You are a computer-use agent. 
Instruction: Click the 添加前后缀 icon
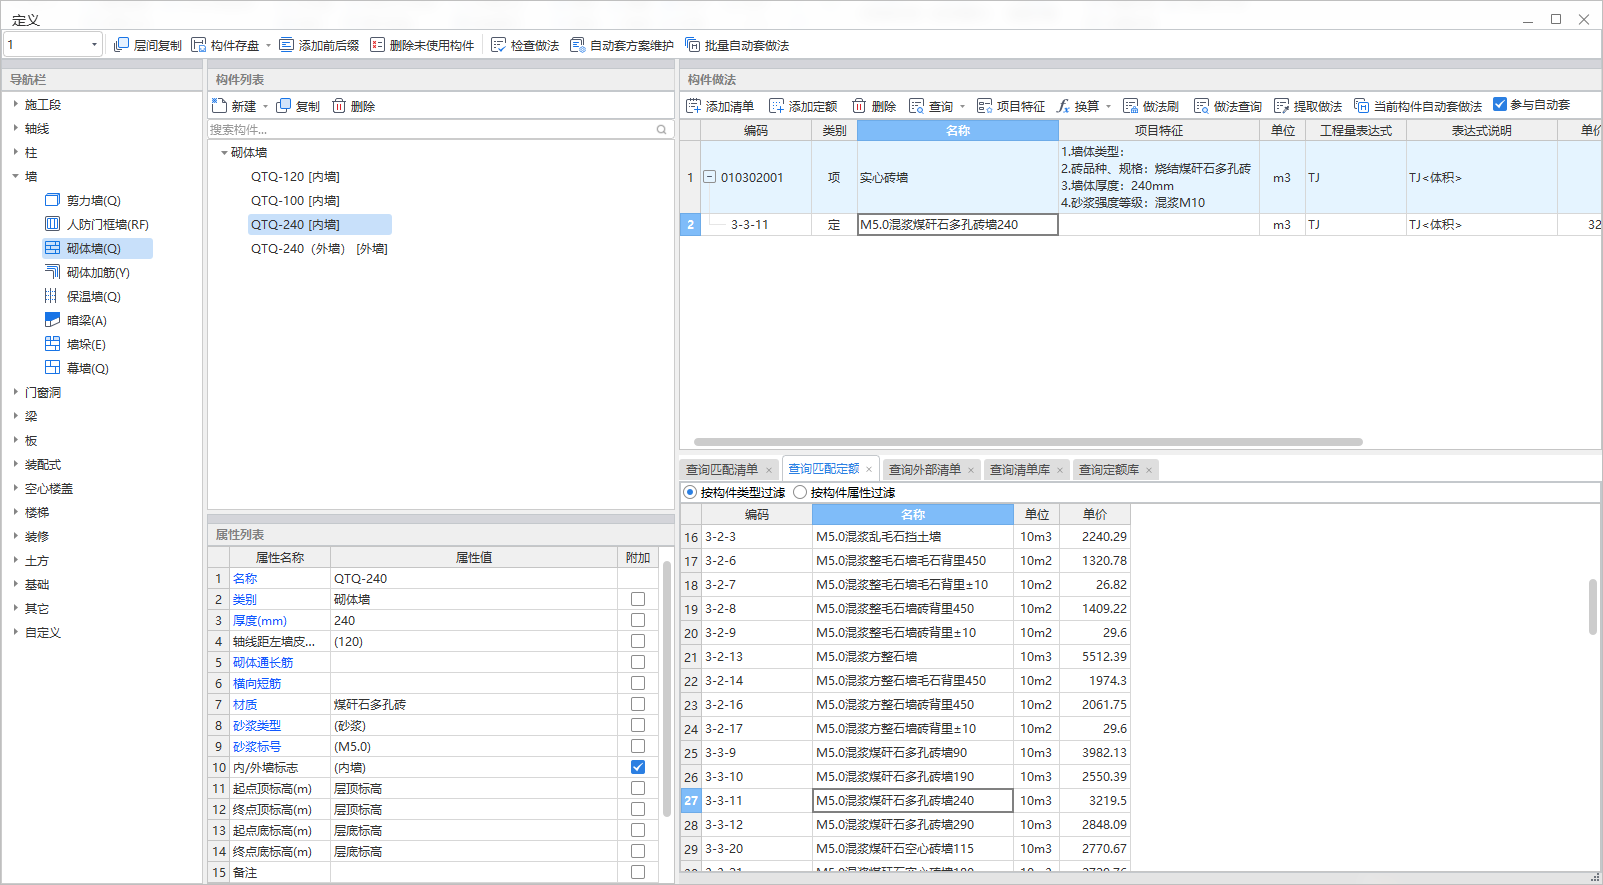(x=286, y=45)
